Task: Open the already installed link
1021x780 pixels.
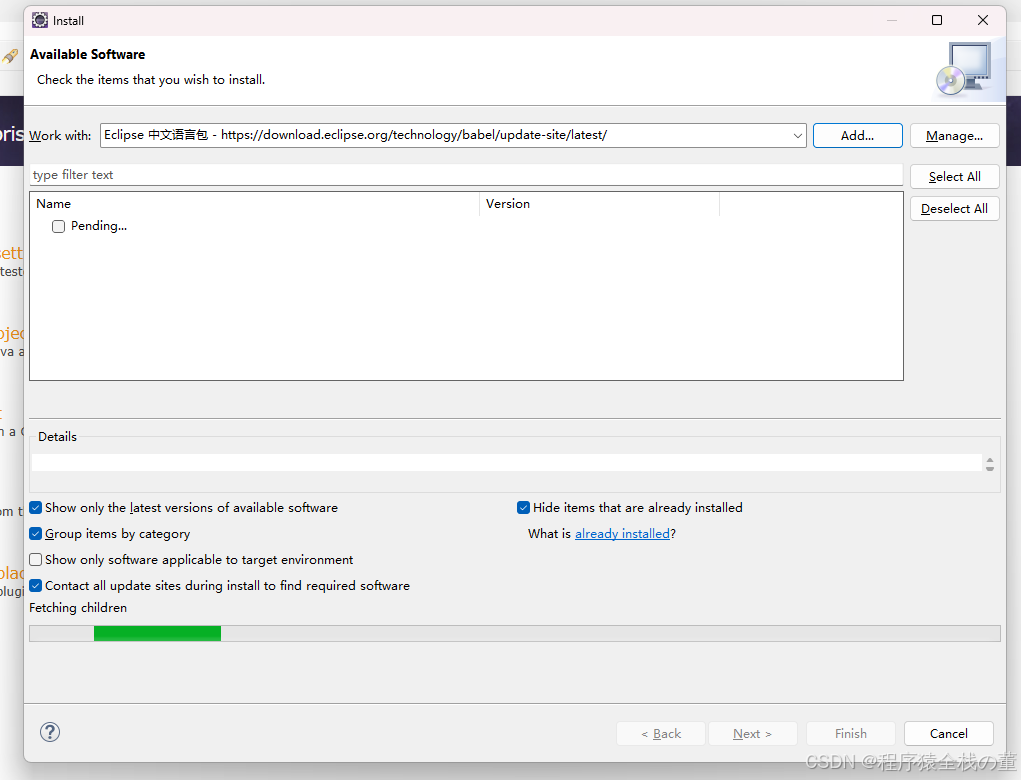Action: pos(622,534)
